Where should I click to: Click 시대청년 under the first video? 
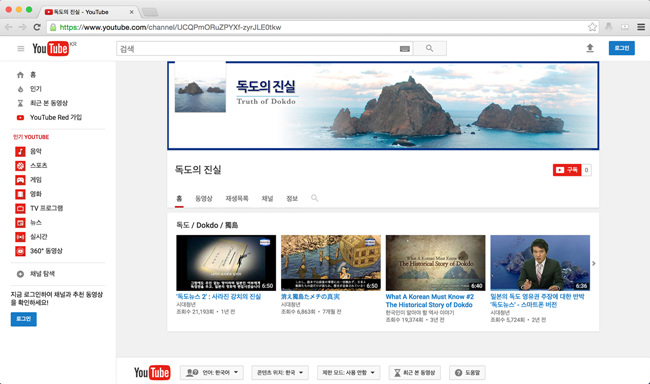tap(186, 304)
